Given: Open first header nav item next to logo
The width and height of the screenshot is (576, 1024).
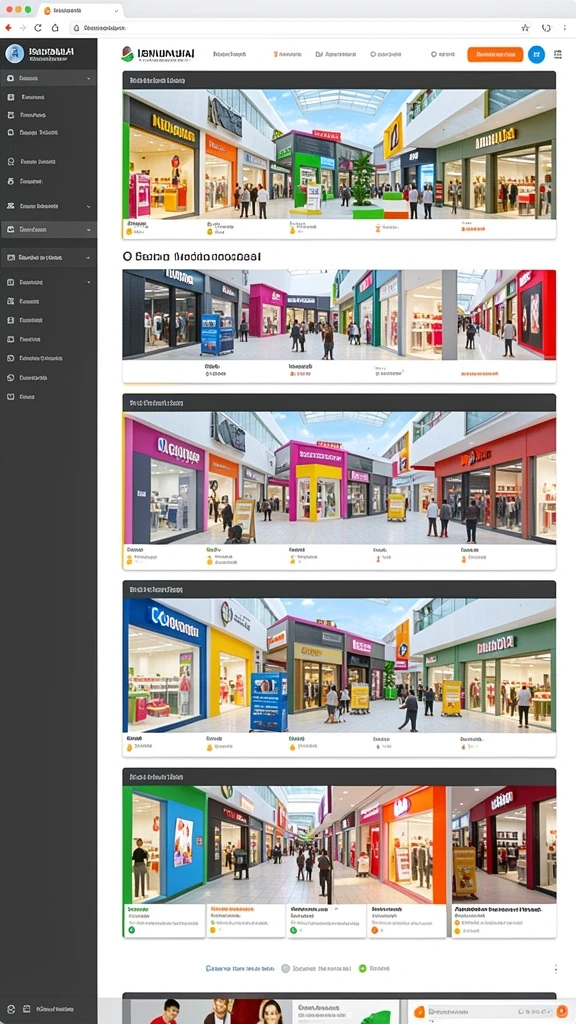Looking at the screenshot, I should click(x=229, y=54).
